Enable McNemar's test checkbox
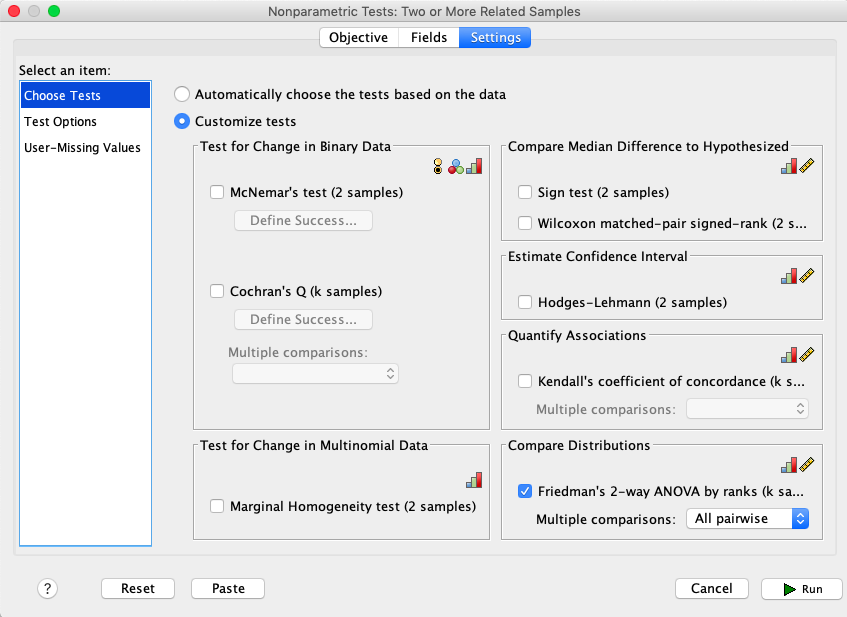Screen dimensions: 847x617 click(217, 192)
